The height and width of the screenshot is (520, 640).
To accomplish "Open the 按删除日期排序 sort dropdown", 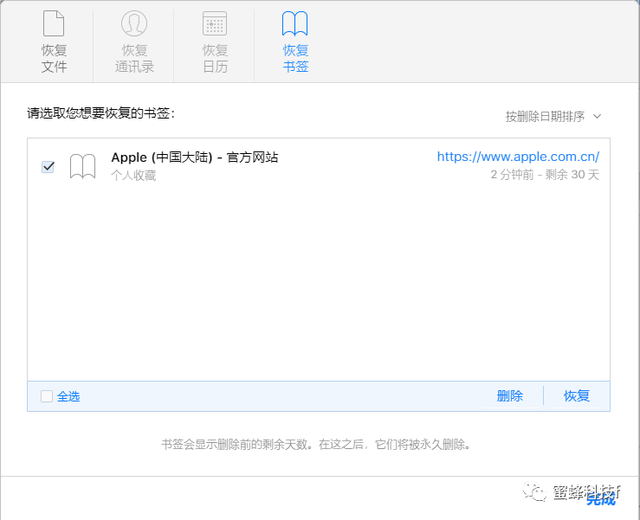I will [553, 116].
